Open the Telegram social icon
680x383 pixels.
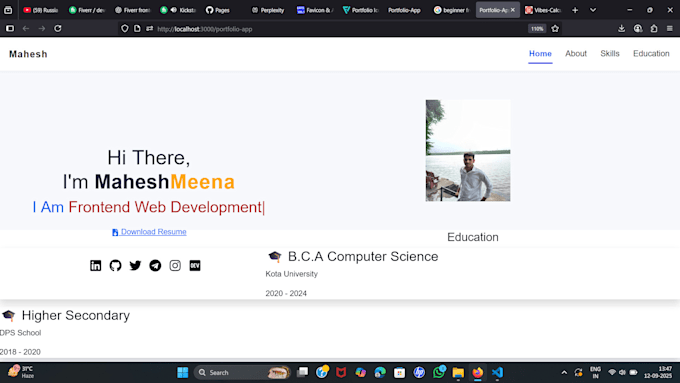click(155, 265)
